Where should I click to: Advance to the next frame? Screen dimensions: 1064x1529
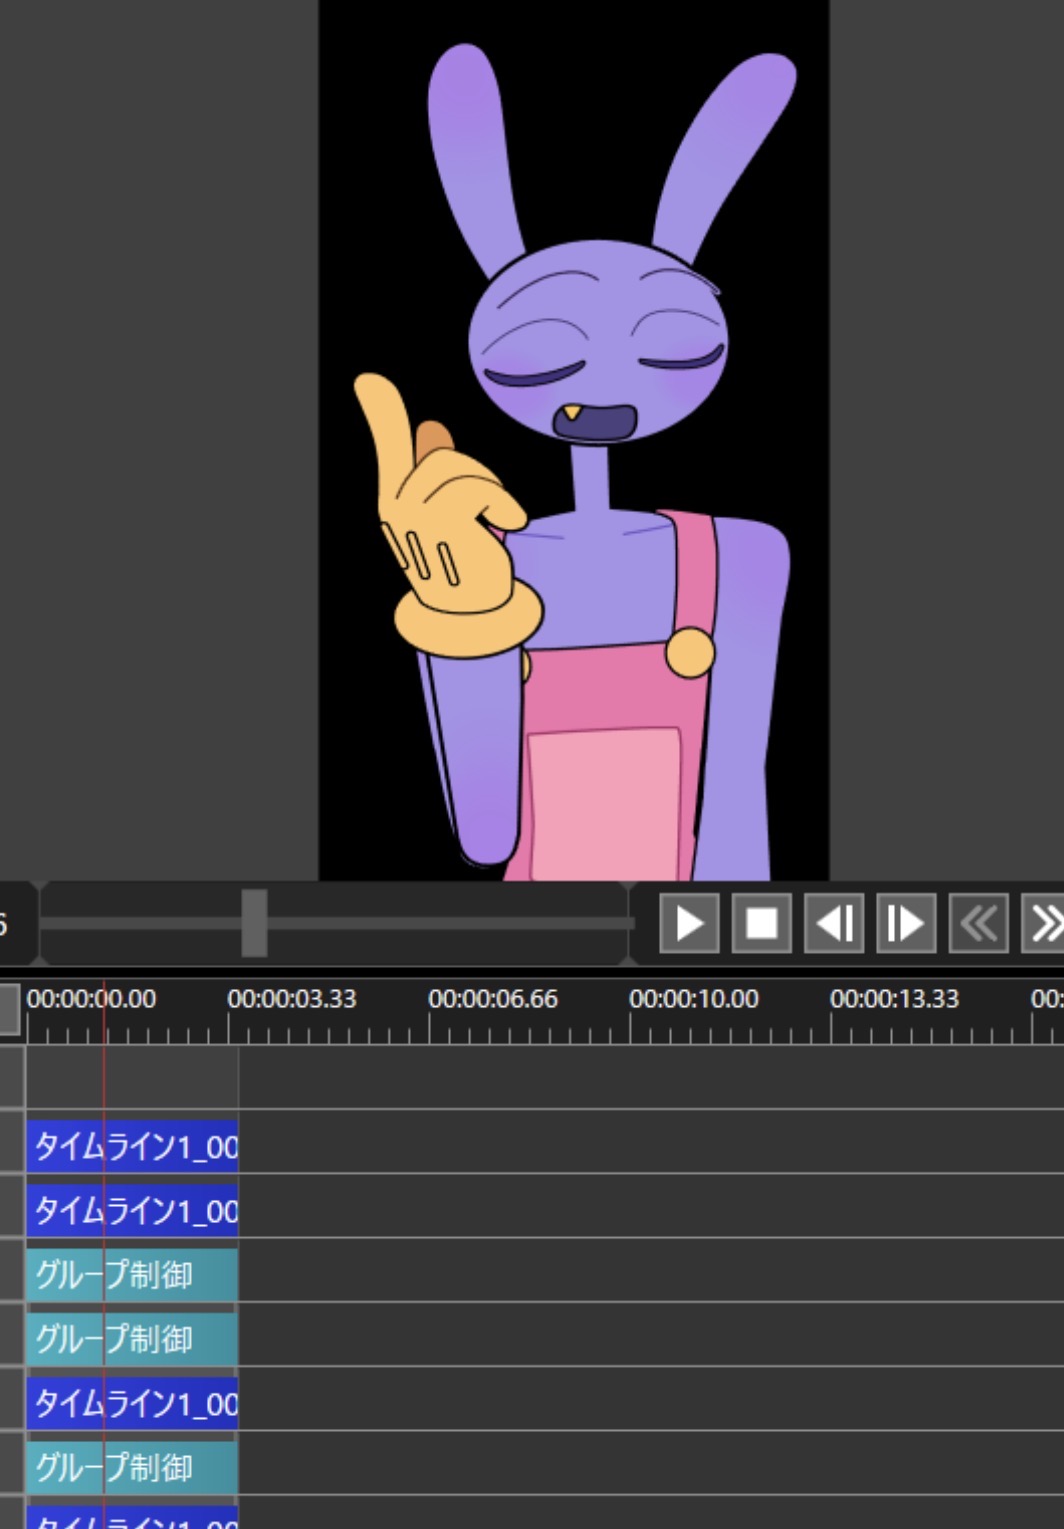[906, 923]
